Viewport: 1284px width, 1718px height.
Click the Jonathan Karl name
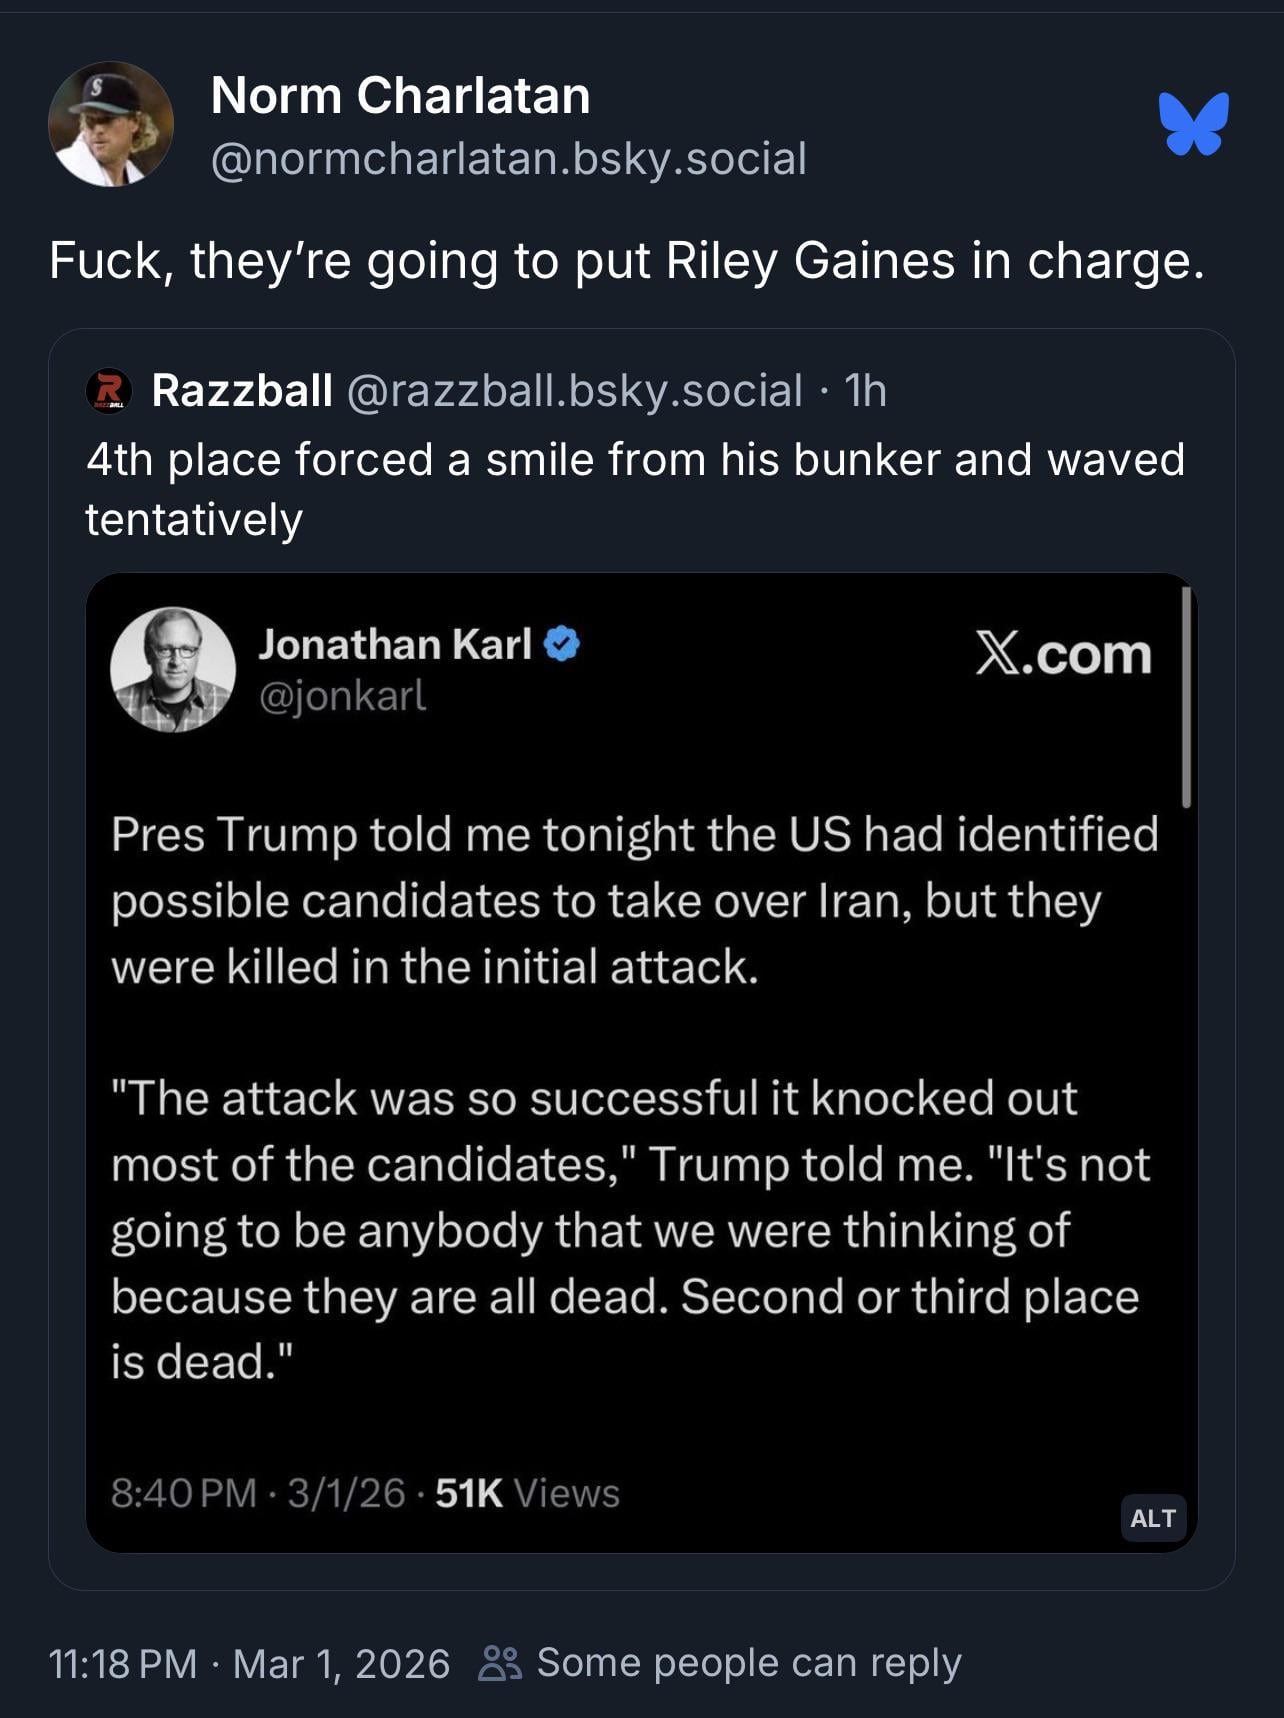395,644
